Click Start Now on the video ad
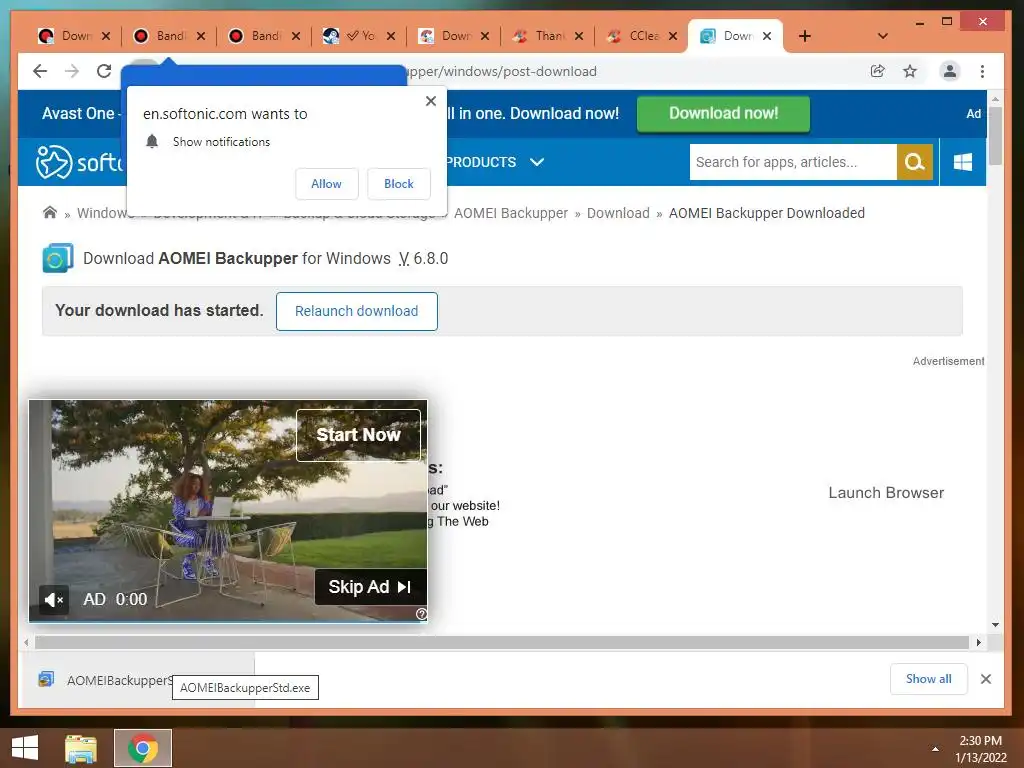1024x768 pixels. click(358, 435)
